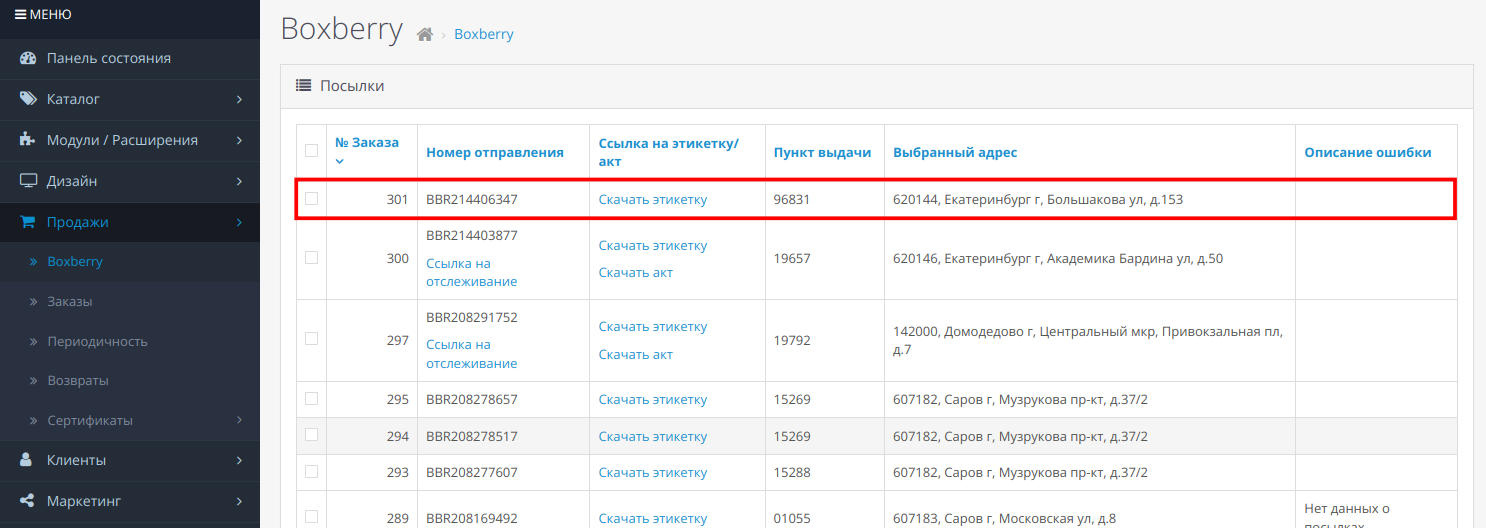This screenshot has height=528, width=1486.
Task: Click Выбранный адрес column header
Action: pos(955,152)
